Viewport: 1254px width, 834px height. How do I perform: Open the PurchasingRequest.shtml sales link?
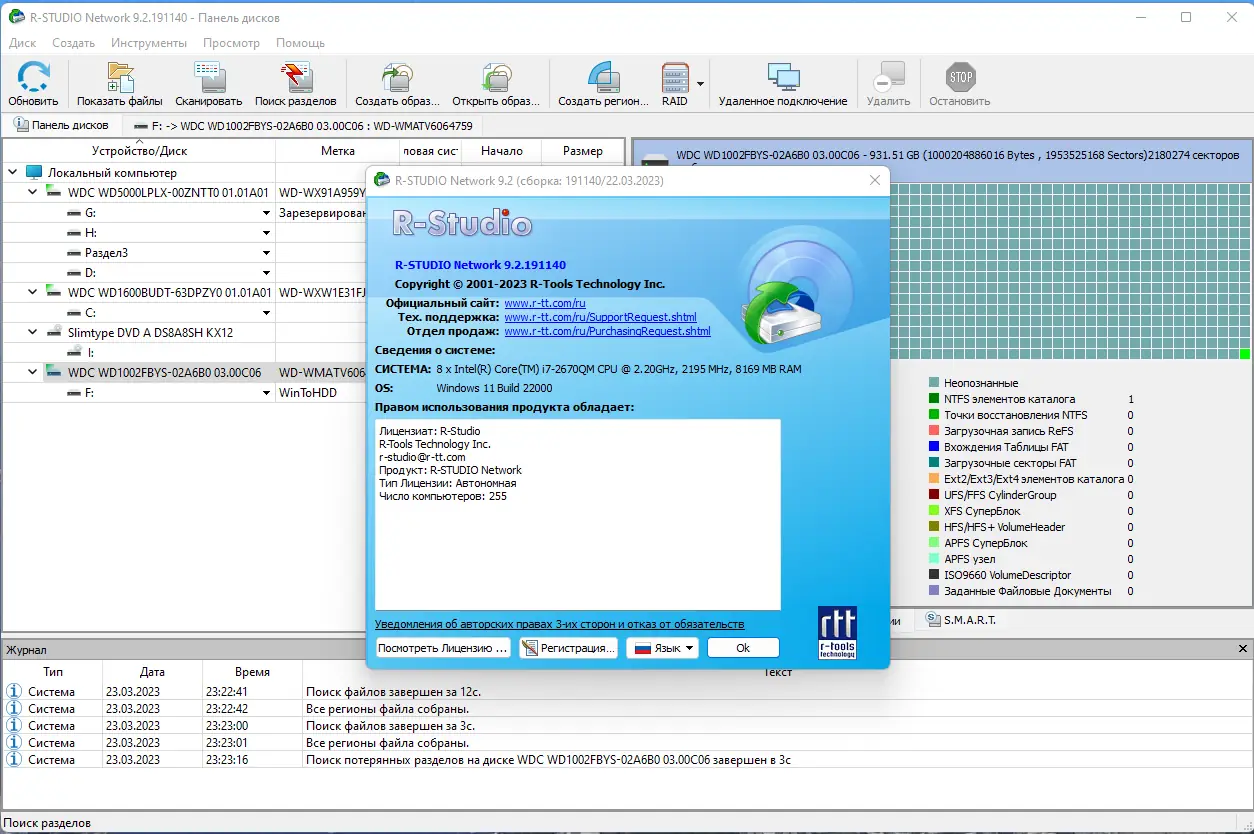[x=607, y=331]
